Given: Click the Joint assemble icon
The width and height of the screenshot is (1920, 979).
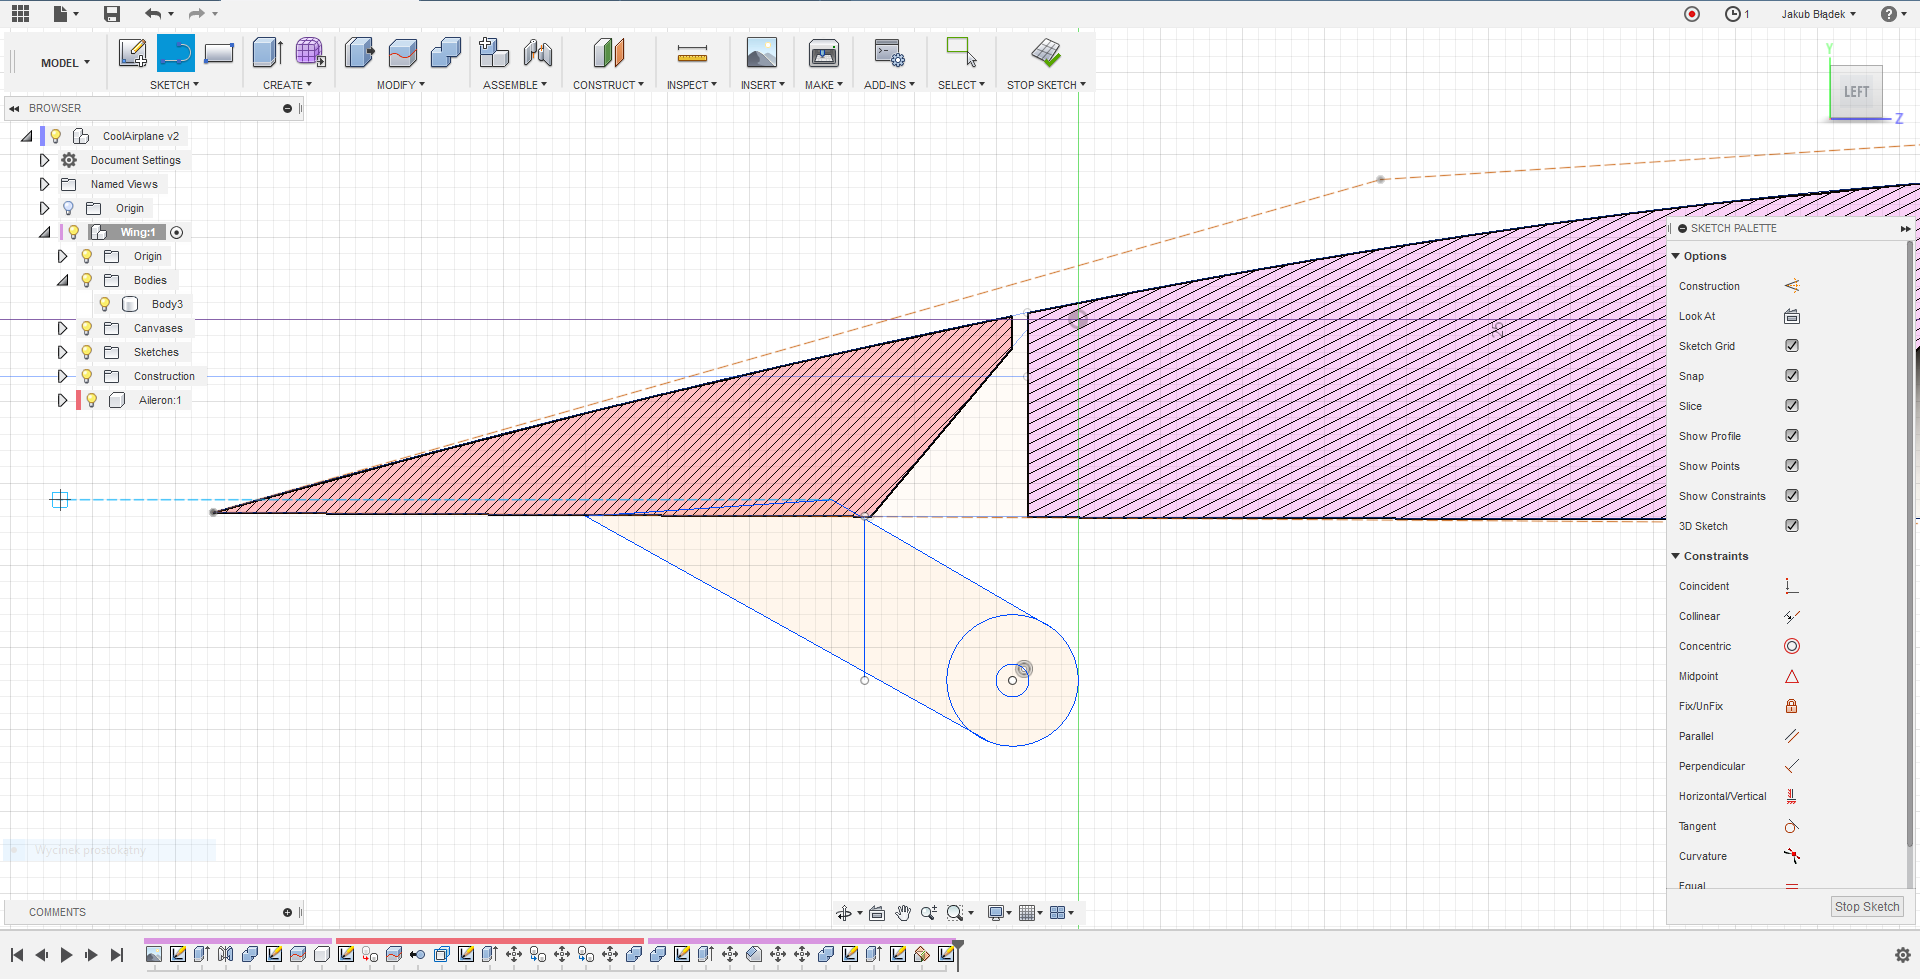Looking at the screenshot, I should point(538,53).
